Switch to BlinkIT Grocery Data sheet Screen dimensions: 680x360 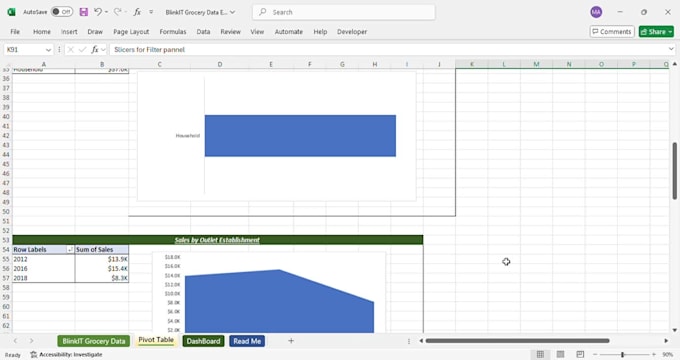click(x=94, y=341)
